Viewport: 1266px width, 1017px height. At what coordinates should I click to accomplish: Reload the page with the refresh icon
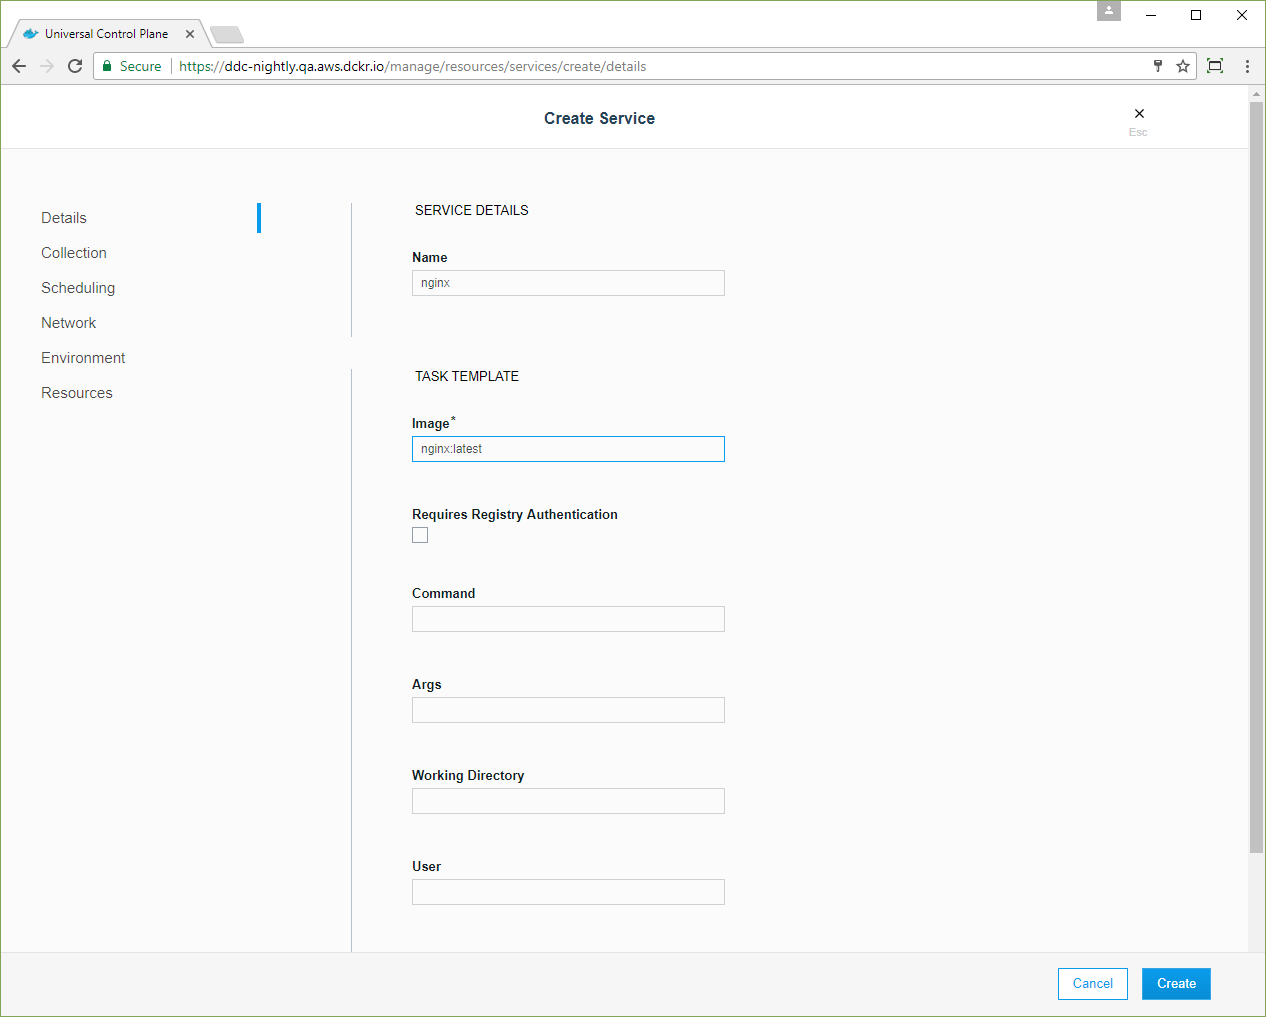[x=75, y=66]
